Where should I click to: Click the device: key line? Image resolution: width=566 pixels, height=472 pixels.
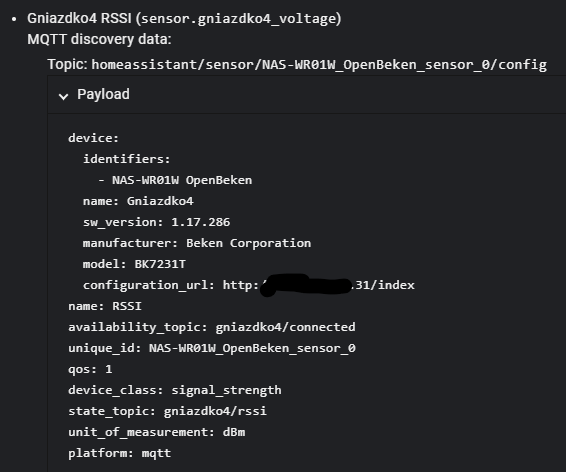pyautogui.click(x=93, y=138)
